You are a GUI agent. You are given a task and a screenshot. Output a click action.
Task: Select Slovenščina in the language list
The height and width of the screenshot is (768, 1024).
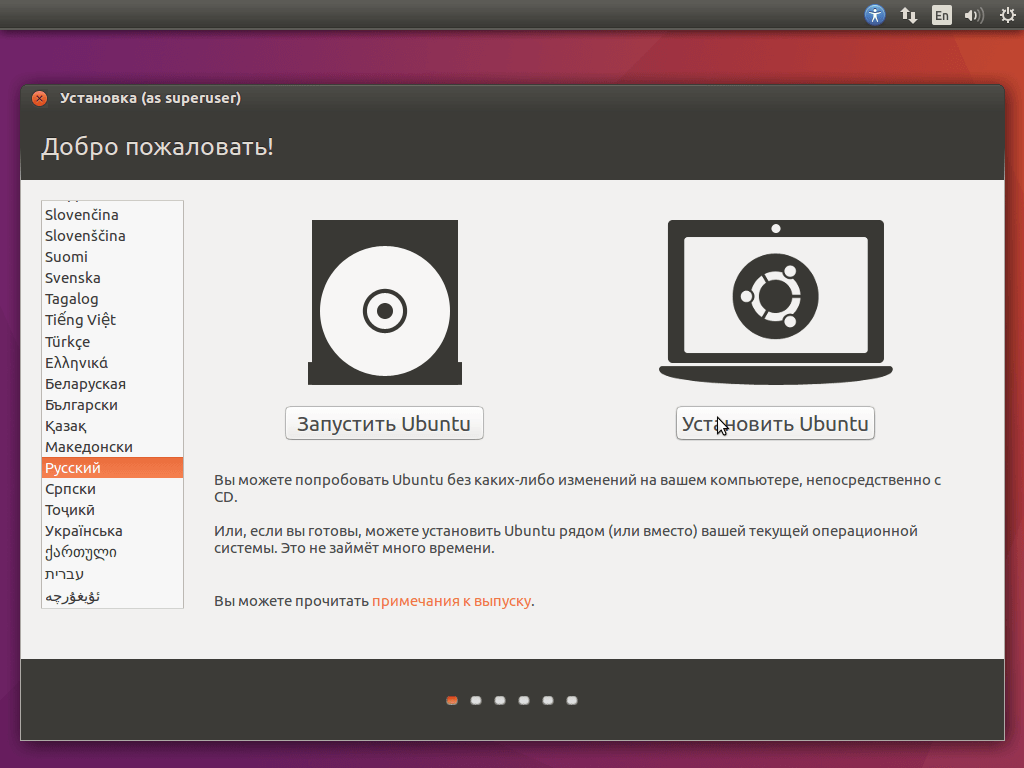112,236
